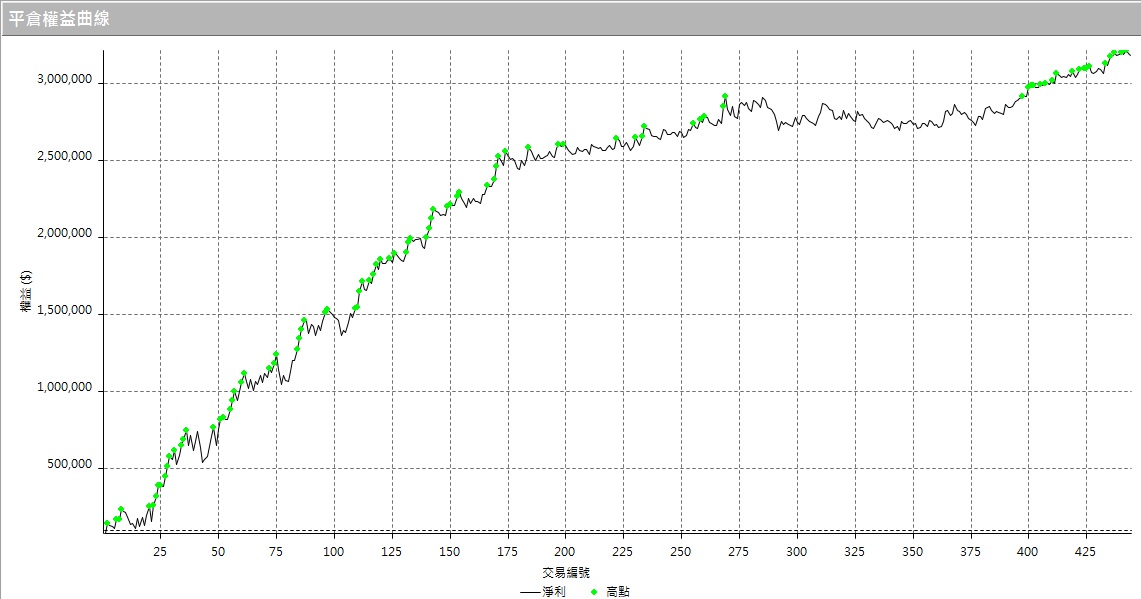
Task: Click the 交易編號 x-axis title
Action: point(565,573)
